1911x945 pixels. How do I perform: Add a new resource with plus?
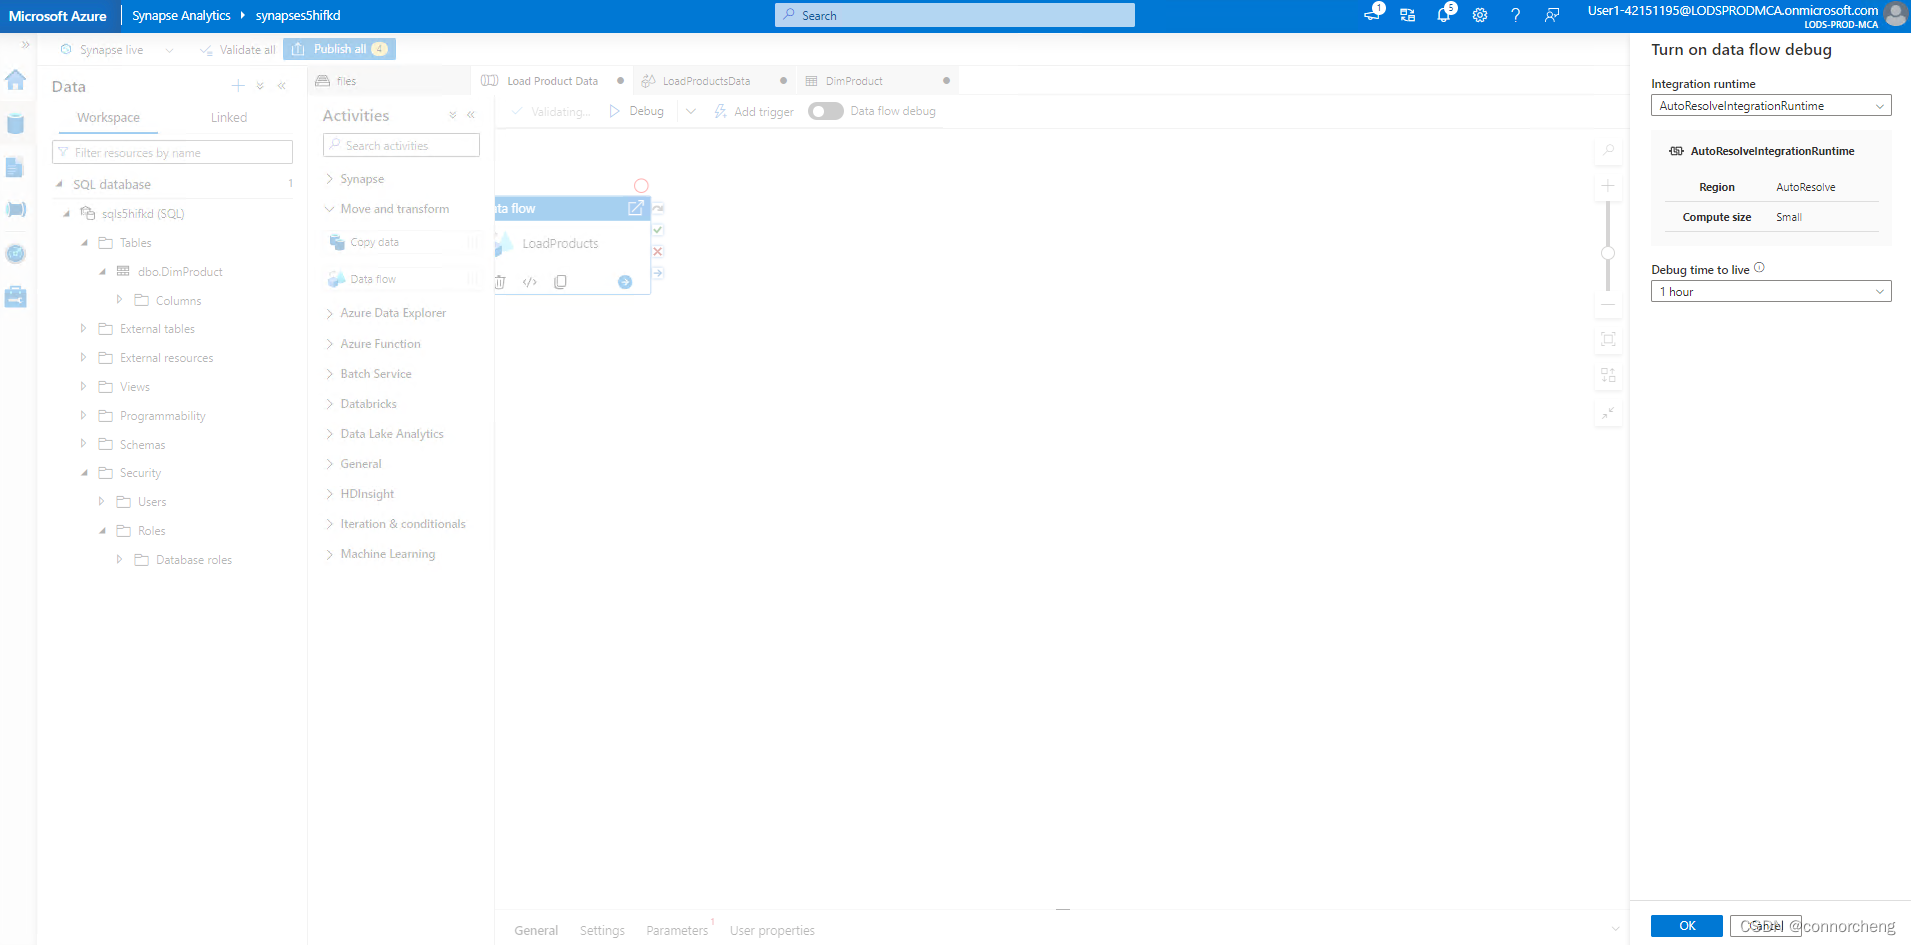[238, 86]
